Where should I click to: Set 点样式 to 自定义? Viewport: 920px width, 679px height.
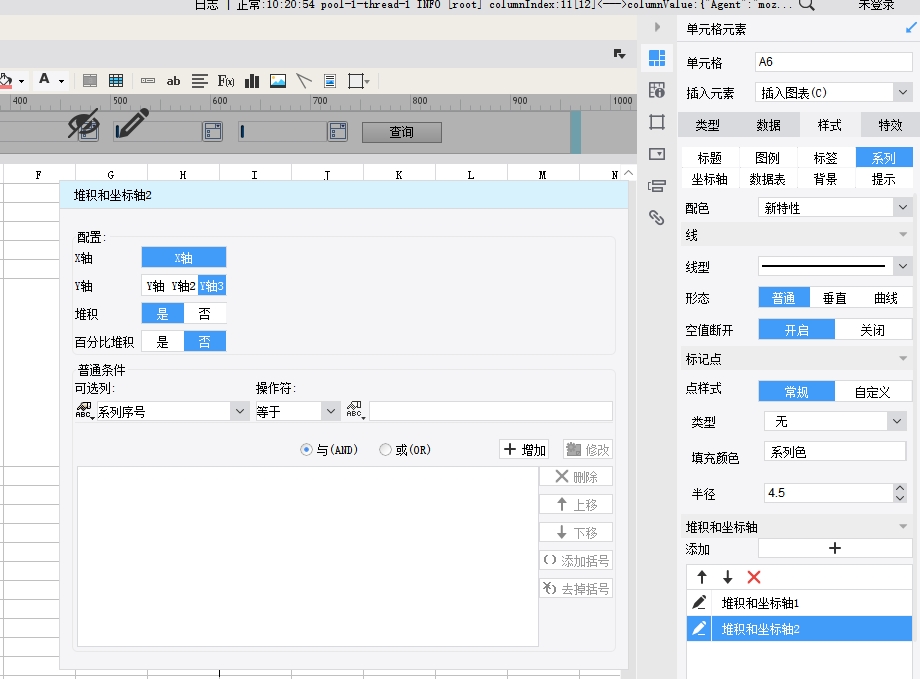click(873, 391)
